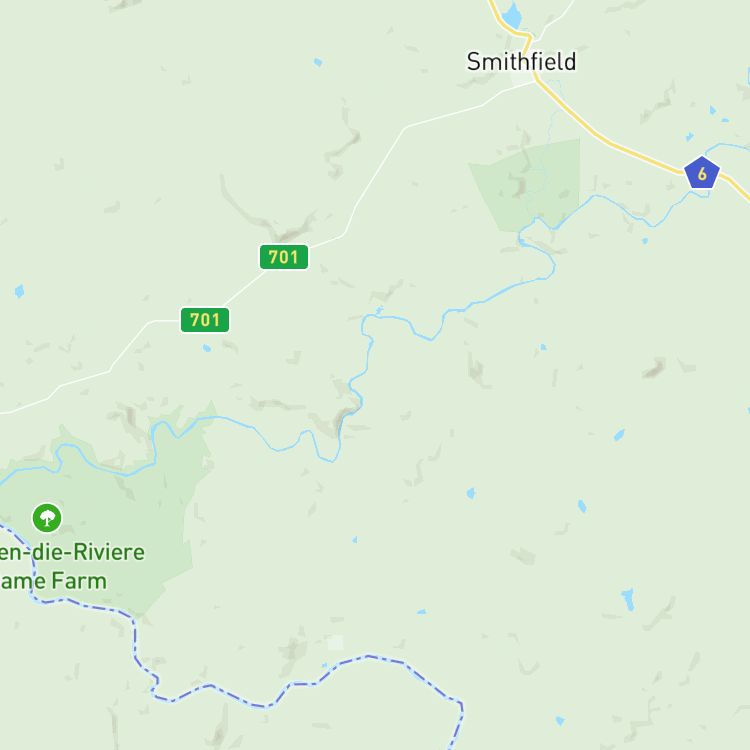Open the green tree park marker
This screenshot has width=750, height=750.
pos(47,518)
